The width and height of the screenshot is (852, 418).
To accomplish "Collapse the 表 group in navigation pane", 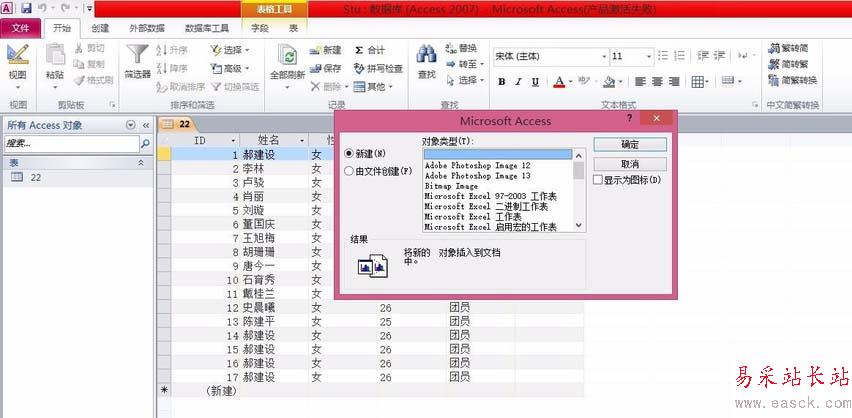I will [x=141, y=163].
